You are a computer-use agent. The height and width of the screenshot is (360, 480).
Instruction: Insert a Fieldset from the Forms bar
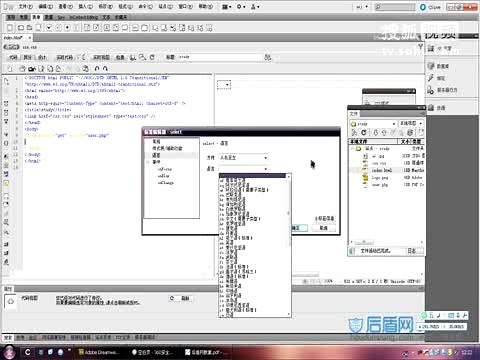[x=144, y=28]
